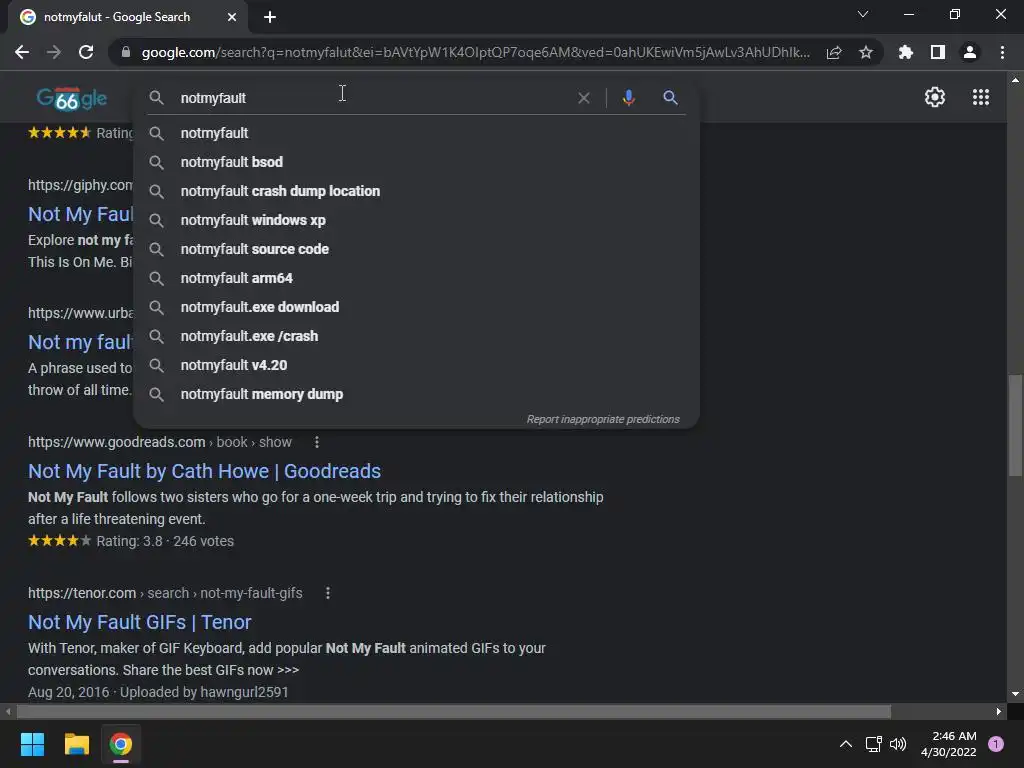Bookmark this page with the star icon

[866, 52]
